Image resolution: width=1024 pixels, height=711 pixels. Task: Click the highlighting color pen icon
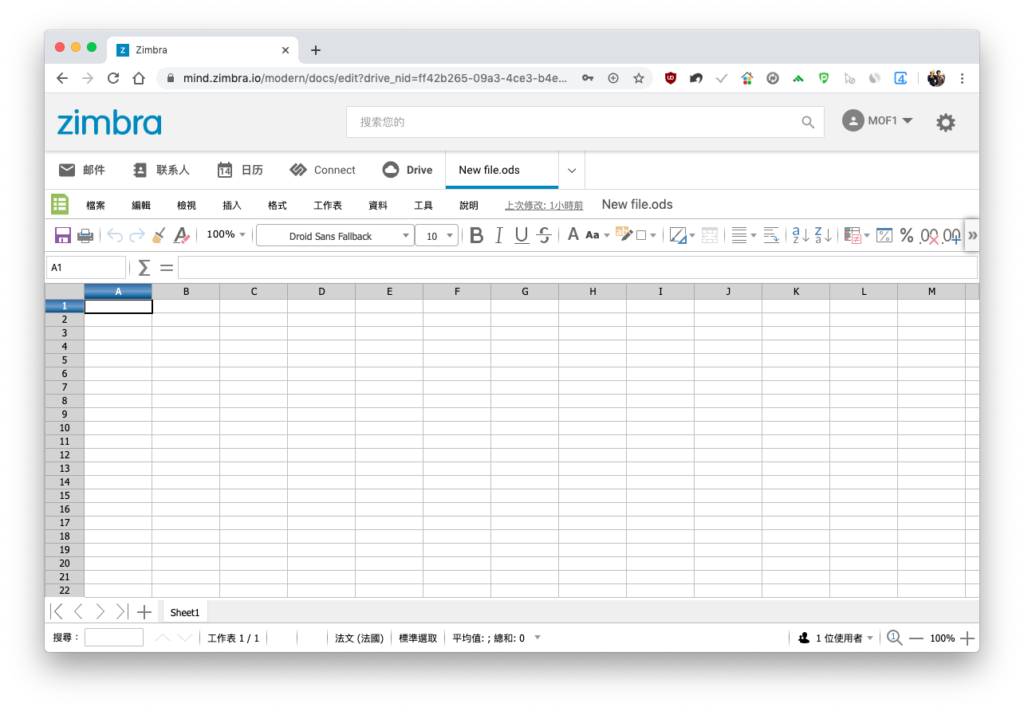[x=624, y=235]
